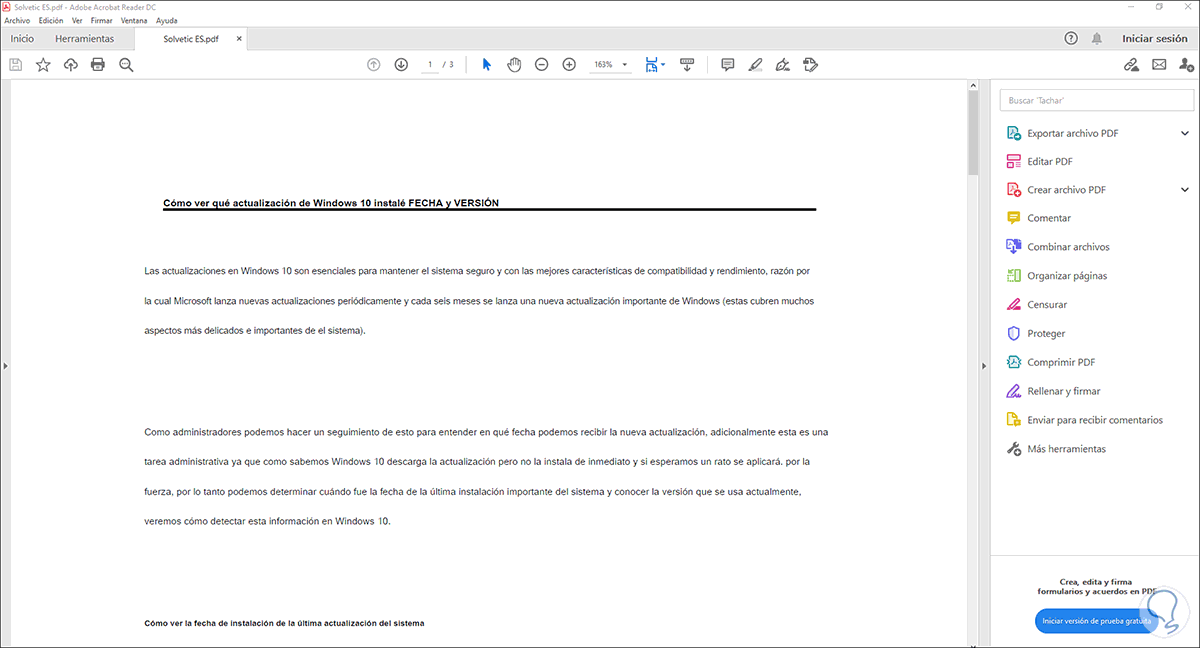
Task: Click the Buscar 'Tachar' search field
Action: pos(1097,100)
